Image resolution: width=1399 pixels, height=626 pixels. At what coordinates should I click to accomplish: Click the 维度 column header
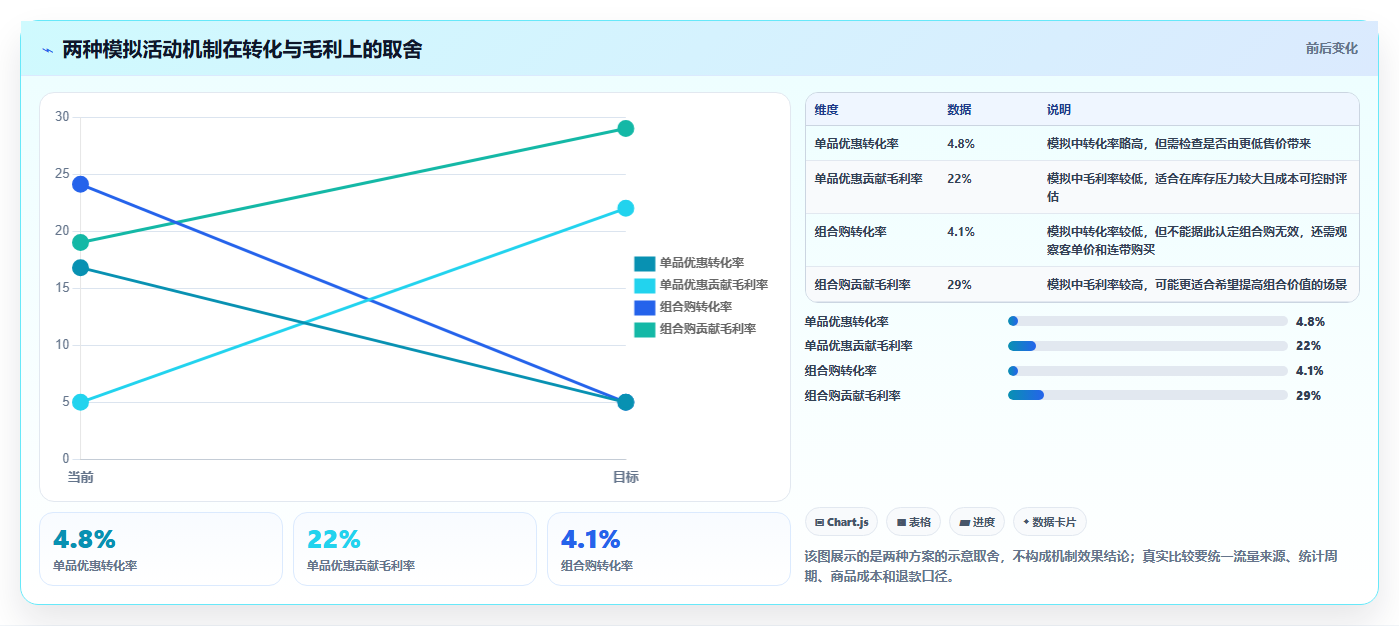click(x=827, y=110)
